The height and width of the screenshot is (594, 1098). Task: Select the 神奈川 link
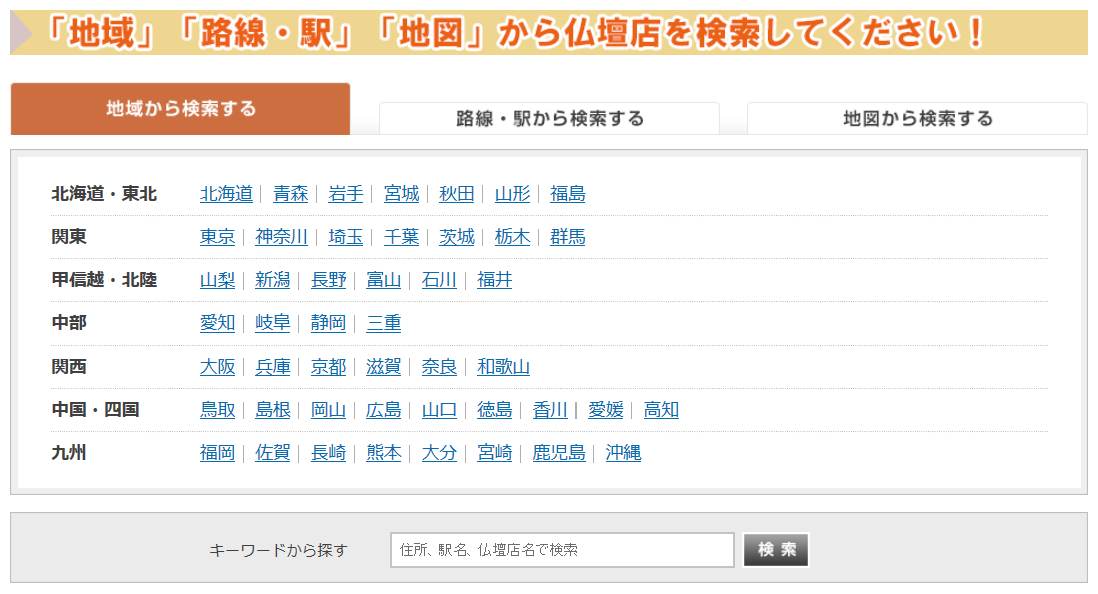281,237
